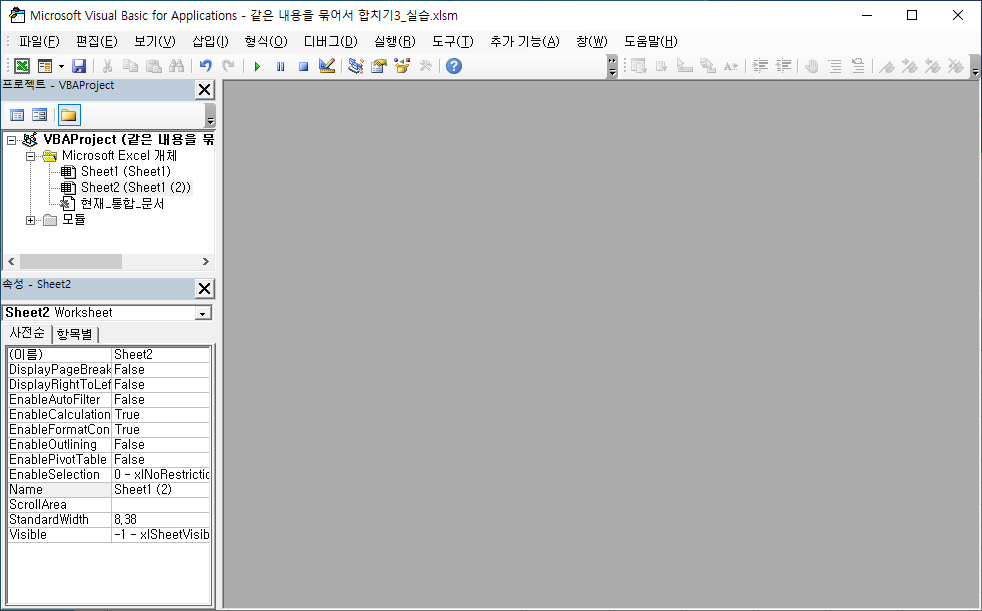The height and width of the screenshot is (611, 982).
Task: Toggle Bookmark flag icon
Action: [x=886, y=66]
